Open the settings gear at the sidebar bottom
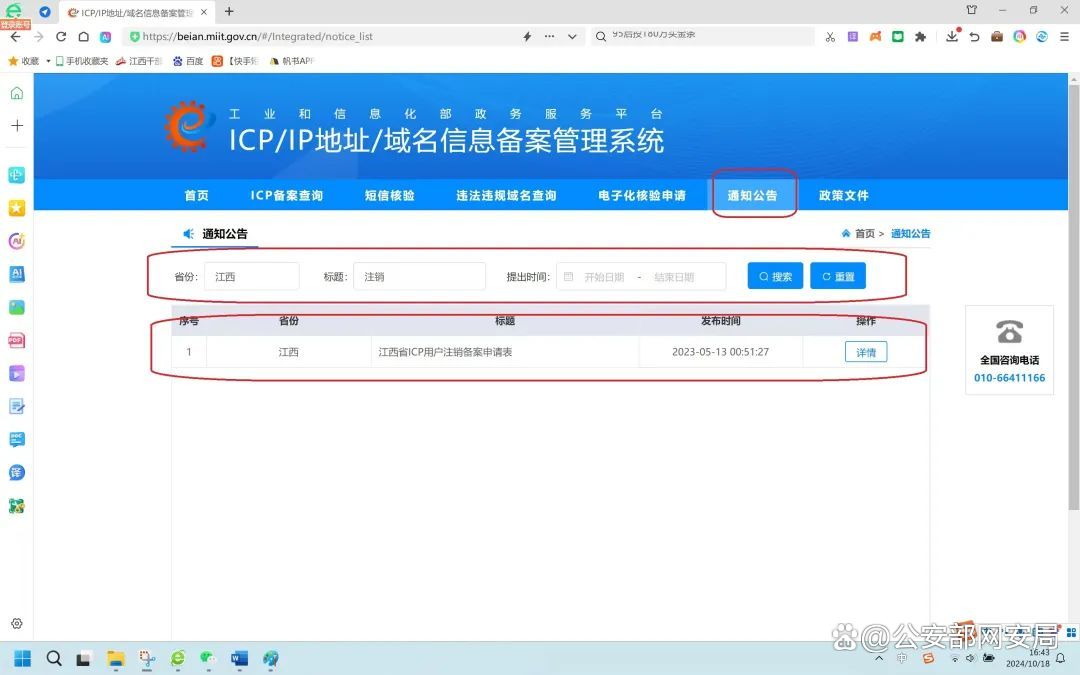1080x675 pixels. [x=15, y=622]
